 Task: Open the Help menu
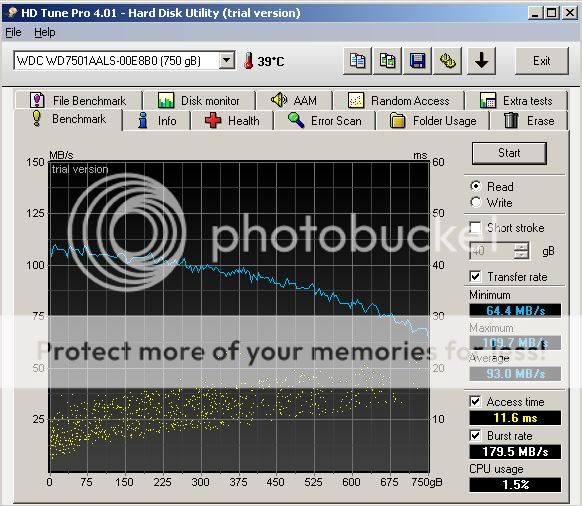coord(45,32)
